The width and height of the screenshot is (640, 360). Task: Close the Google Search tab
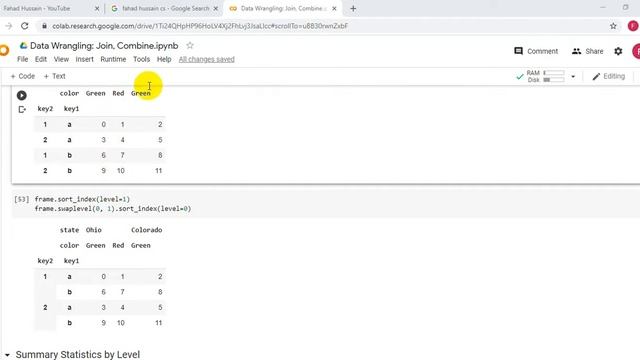pos(216,8)
